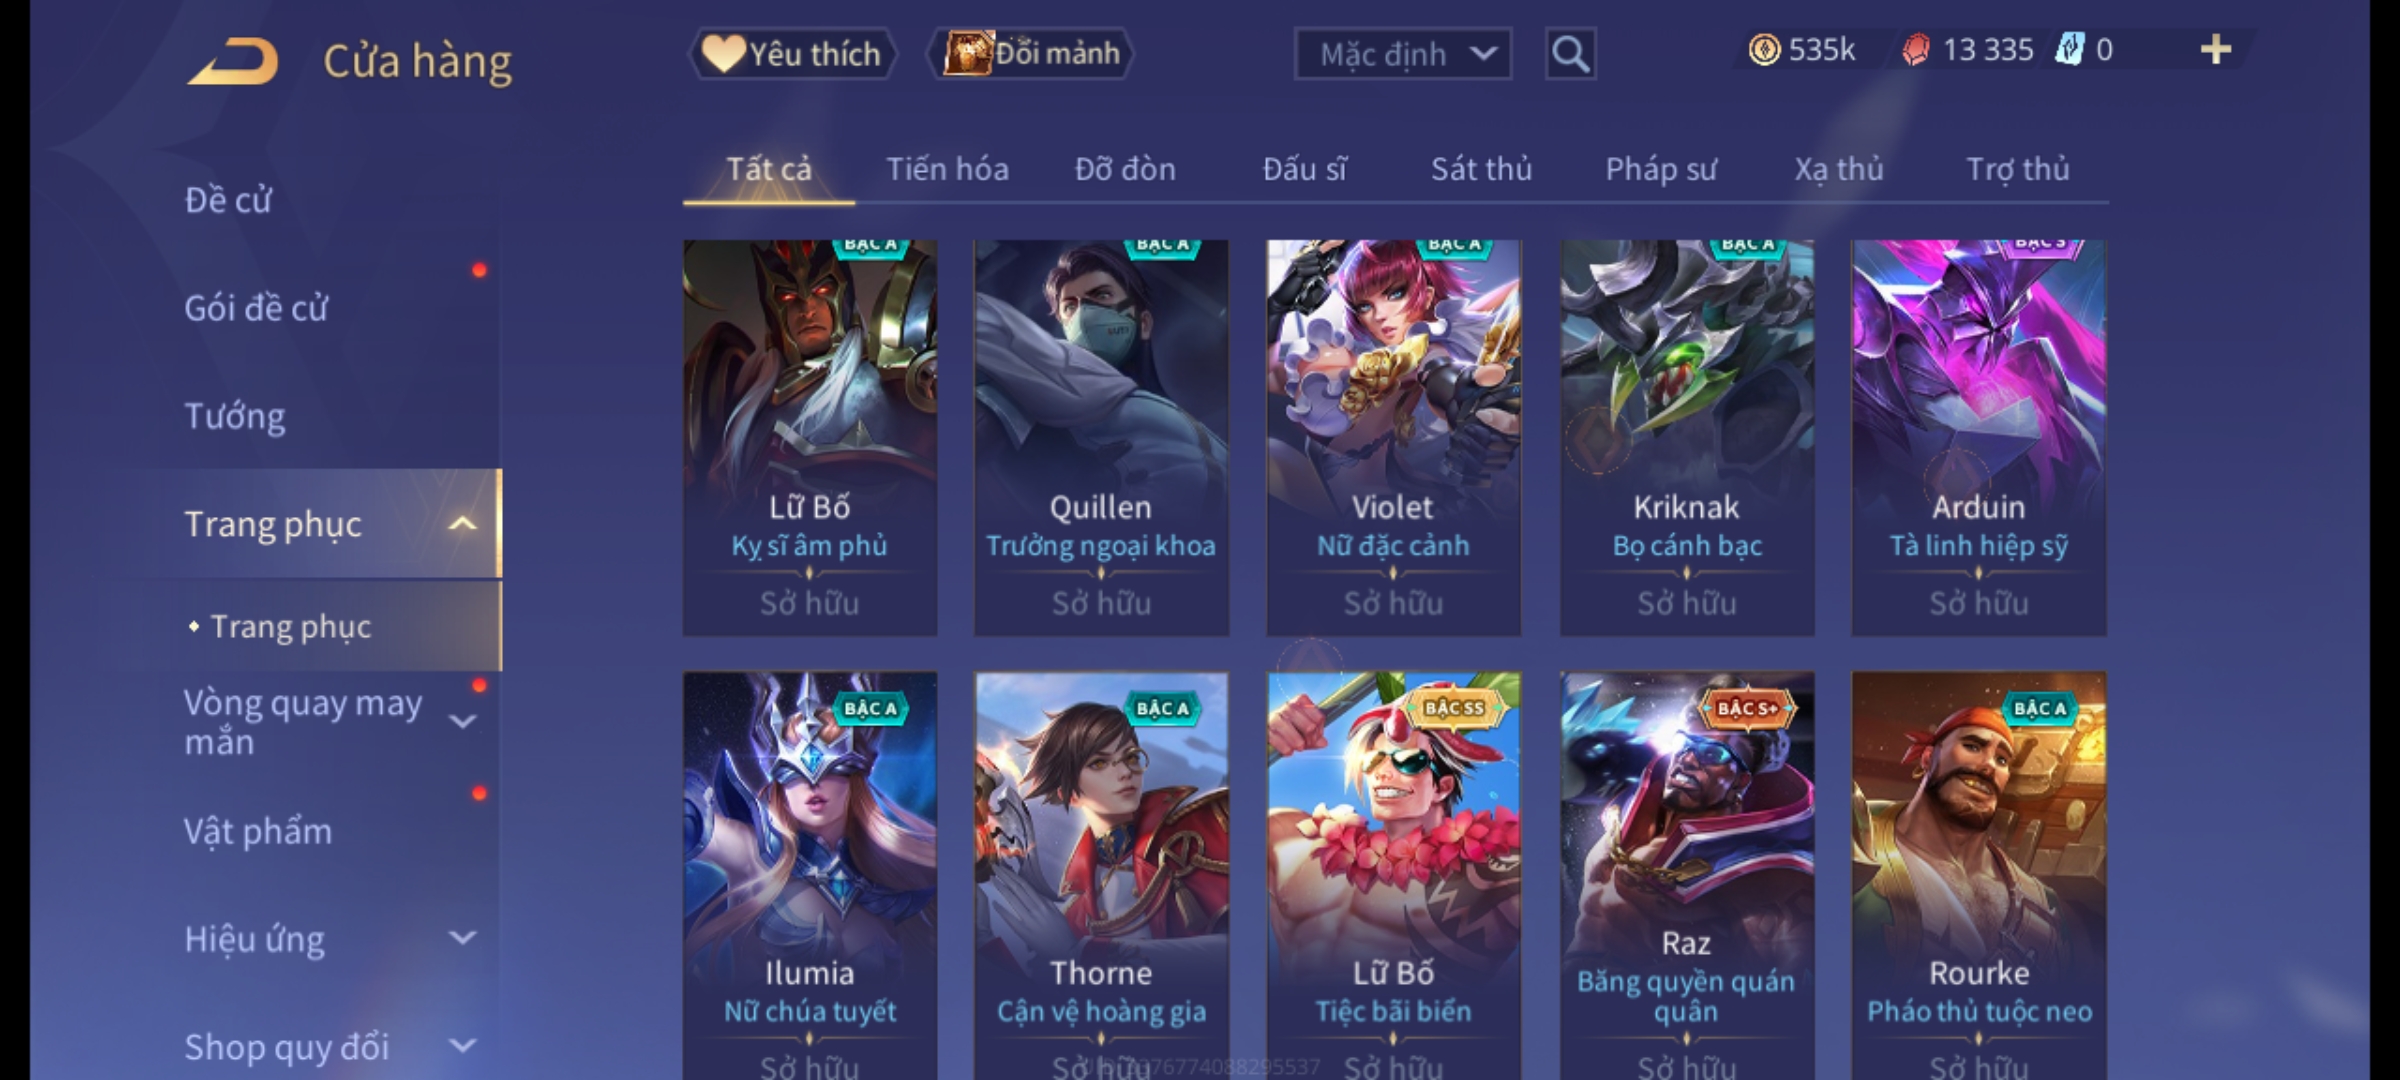Open Đổi mảnh fragment exchange

pos(1031,54)
